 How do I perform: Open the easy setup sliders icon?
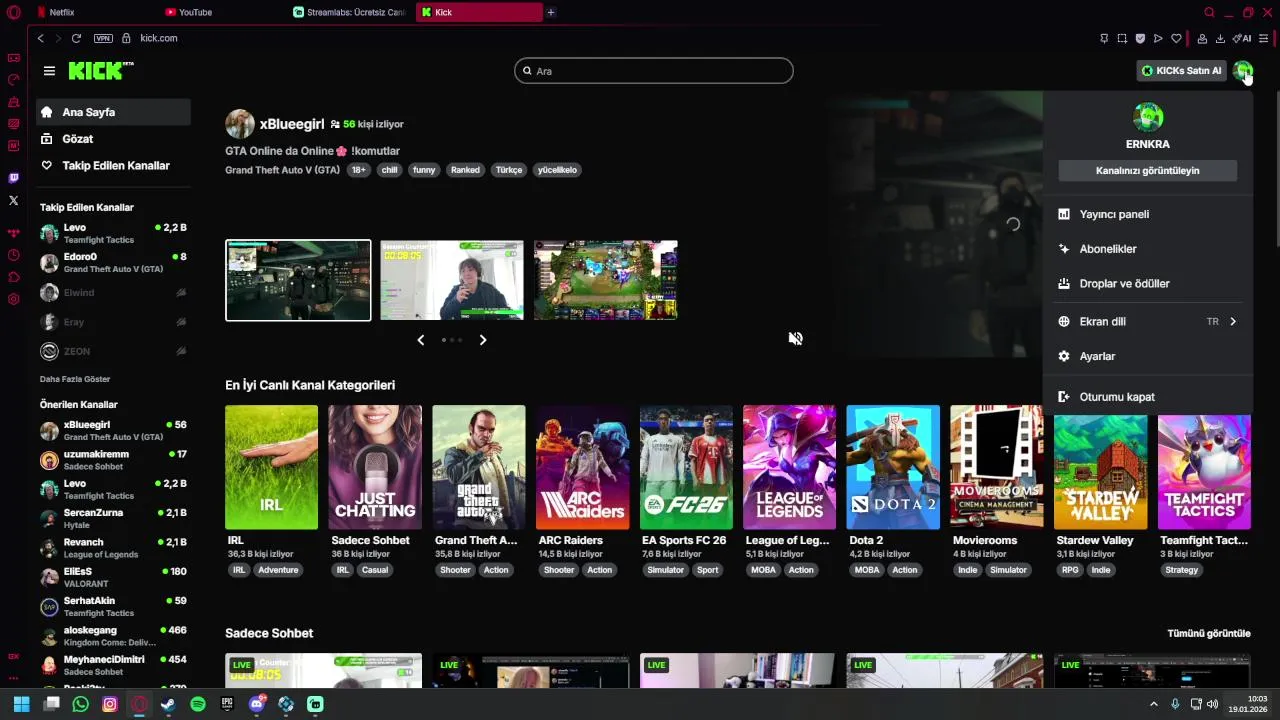pyautogui.click(x=1264, y=38)
